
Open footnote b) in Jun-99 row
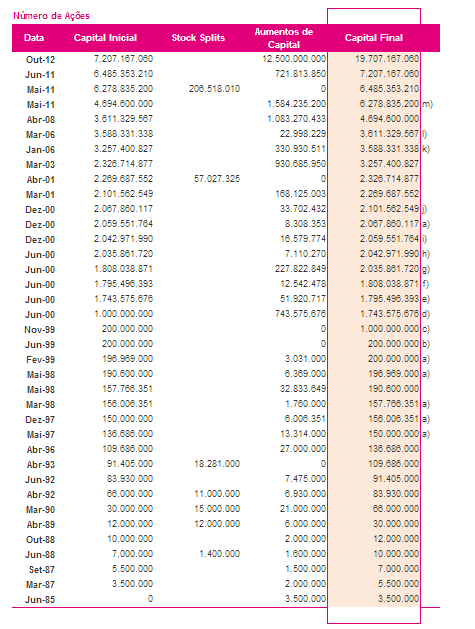click(426, 344)
